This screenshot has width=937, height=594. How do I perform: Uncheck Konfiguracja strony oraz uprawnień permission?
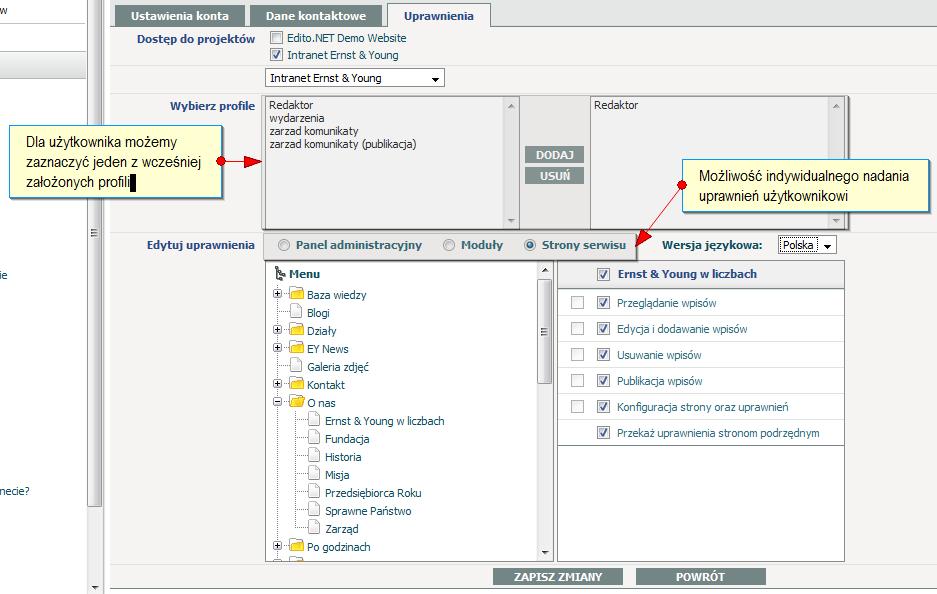(604, 407)
